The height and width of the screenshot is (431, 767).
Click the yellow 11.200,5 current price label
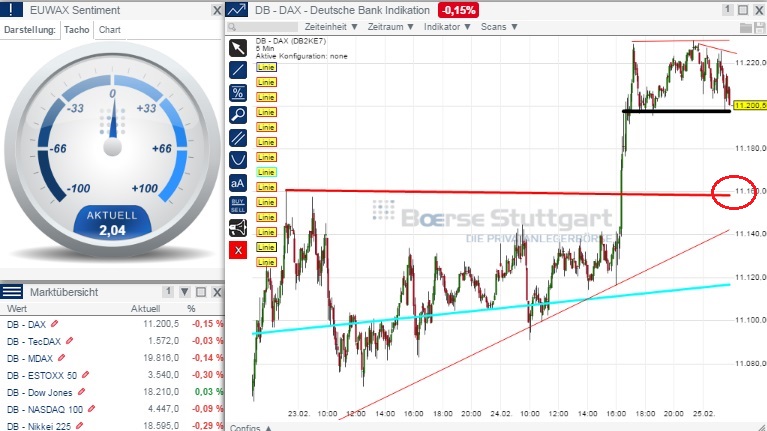(x=750, y=105)
